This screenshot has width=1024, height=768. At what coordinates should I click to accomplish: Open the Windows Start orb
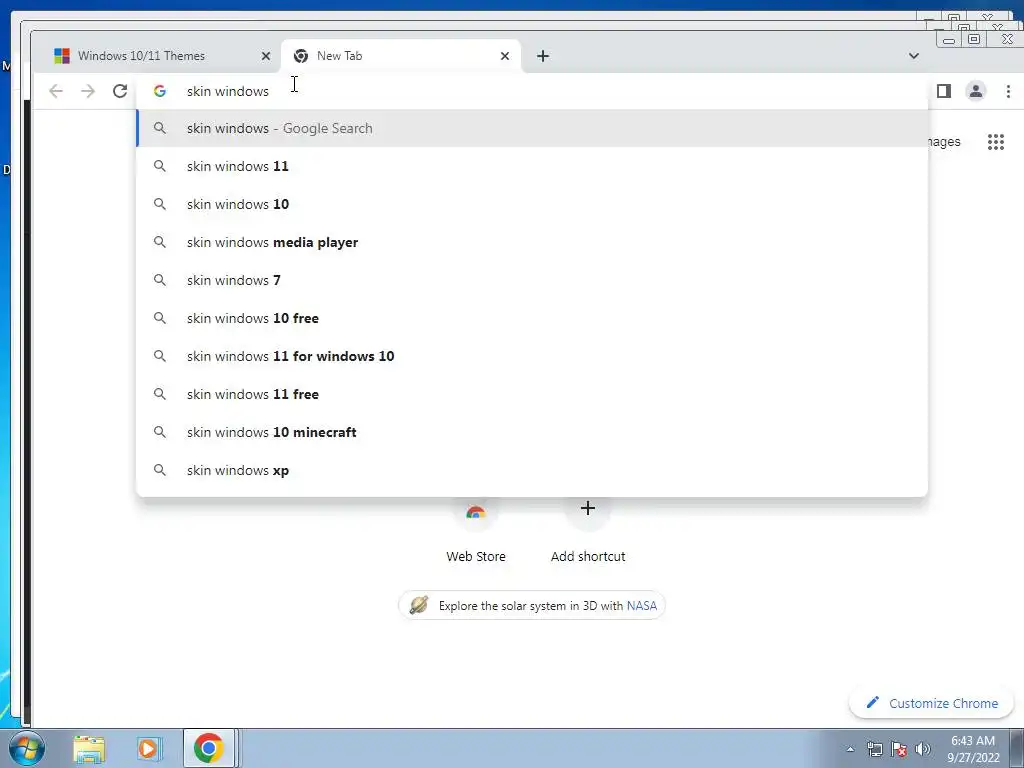(x=27, y=748)
